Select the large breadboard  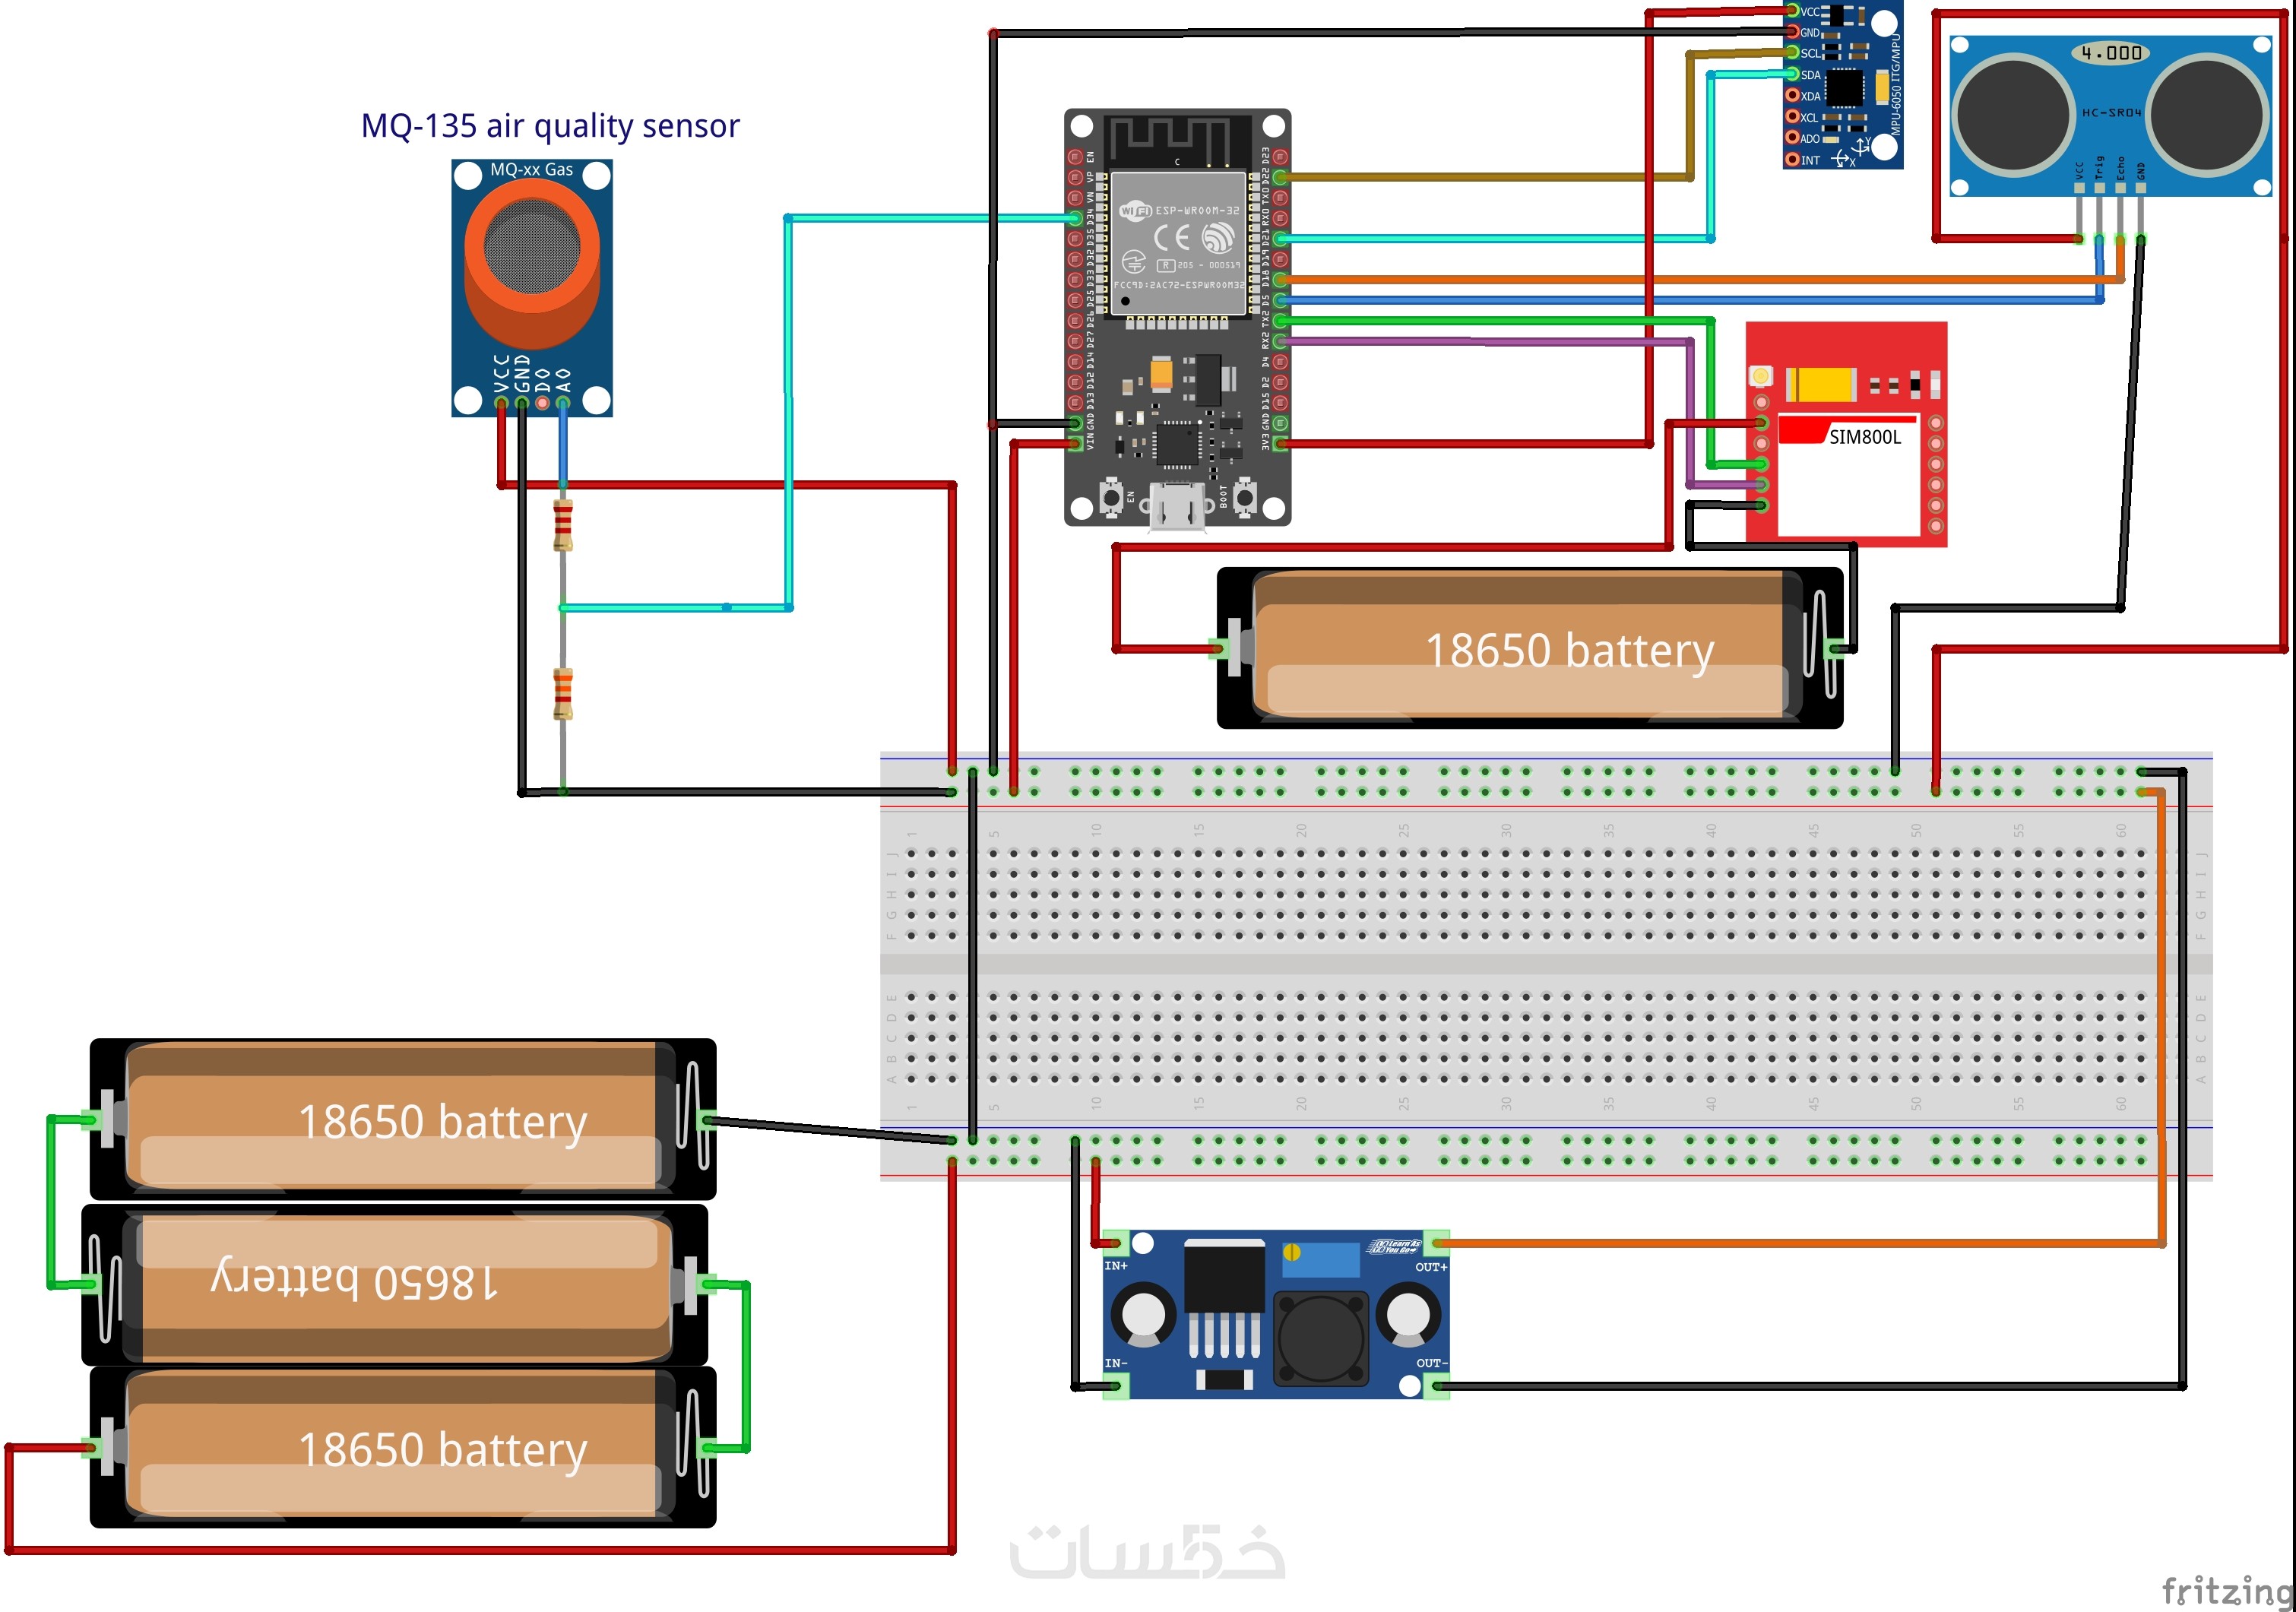click(1546, 966)
